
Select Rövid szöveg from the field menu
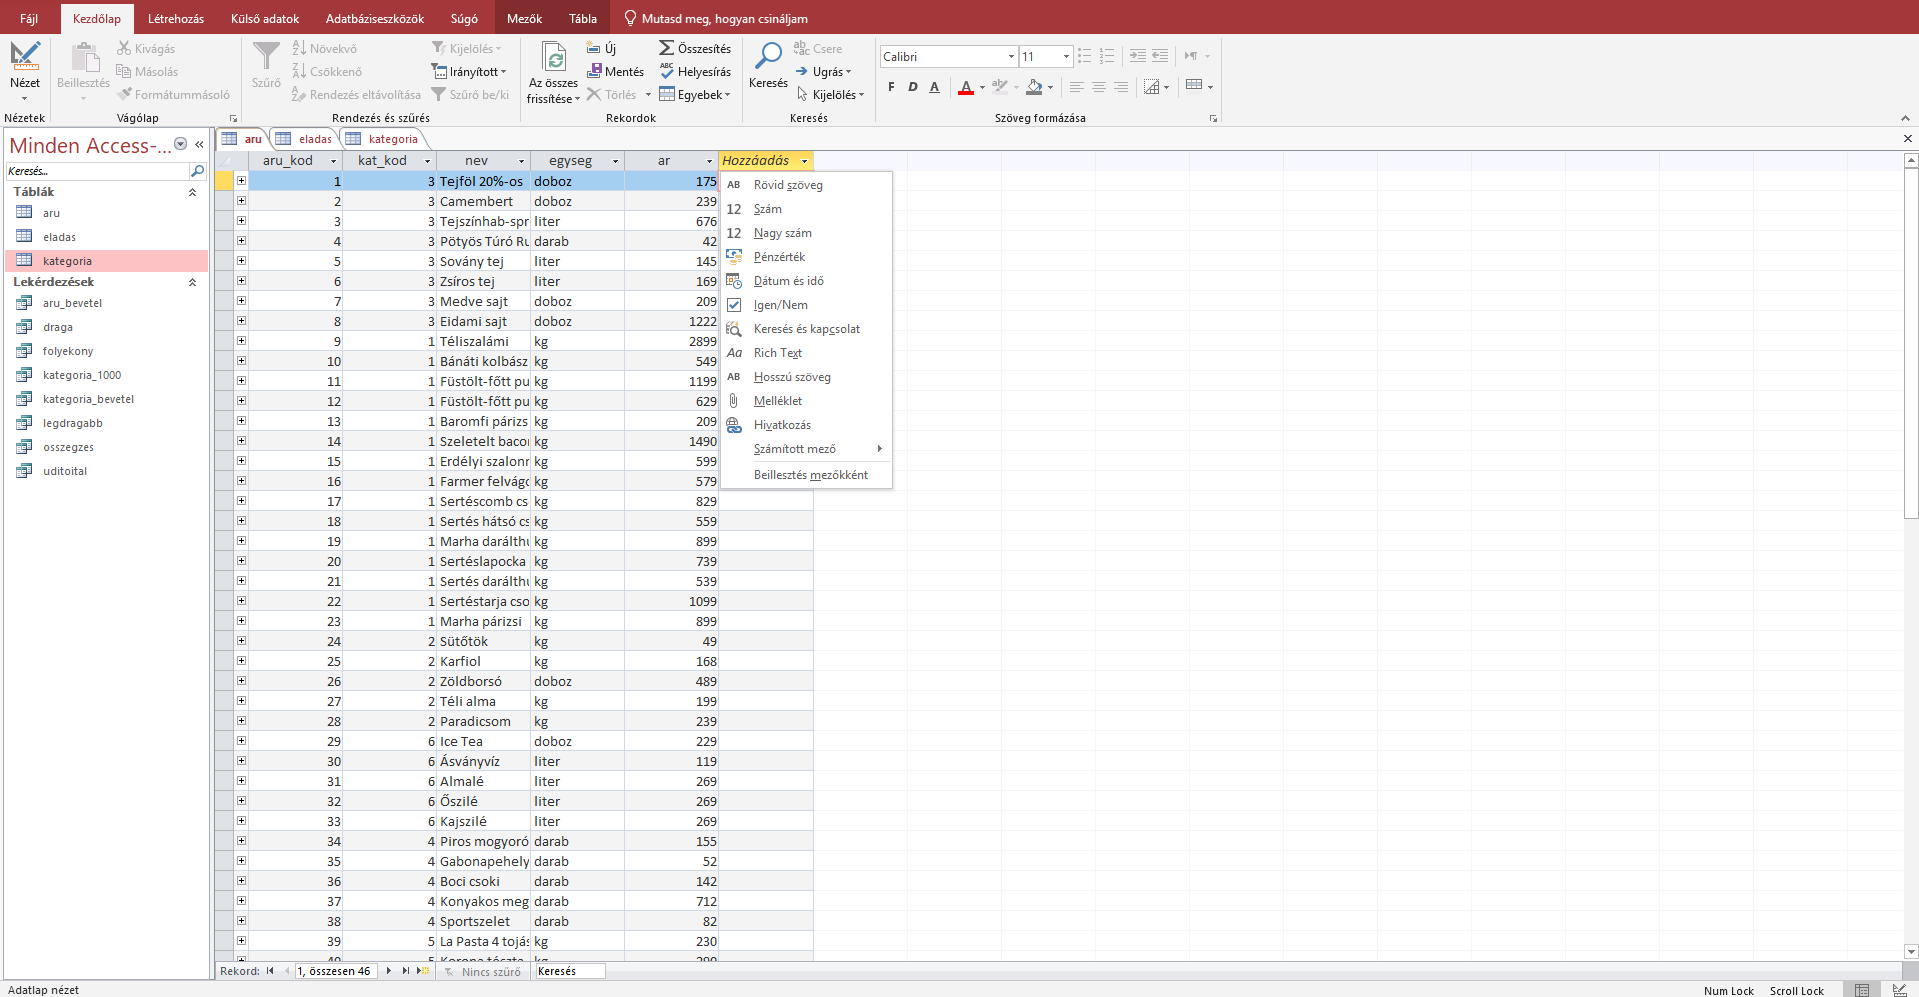coord(788,185)
